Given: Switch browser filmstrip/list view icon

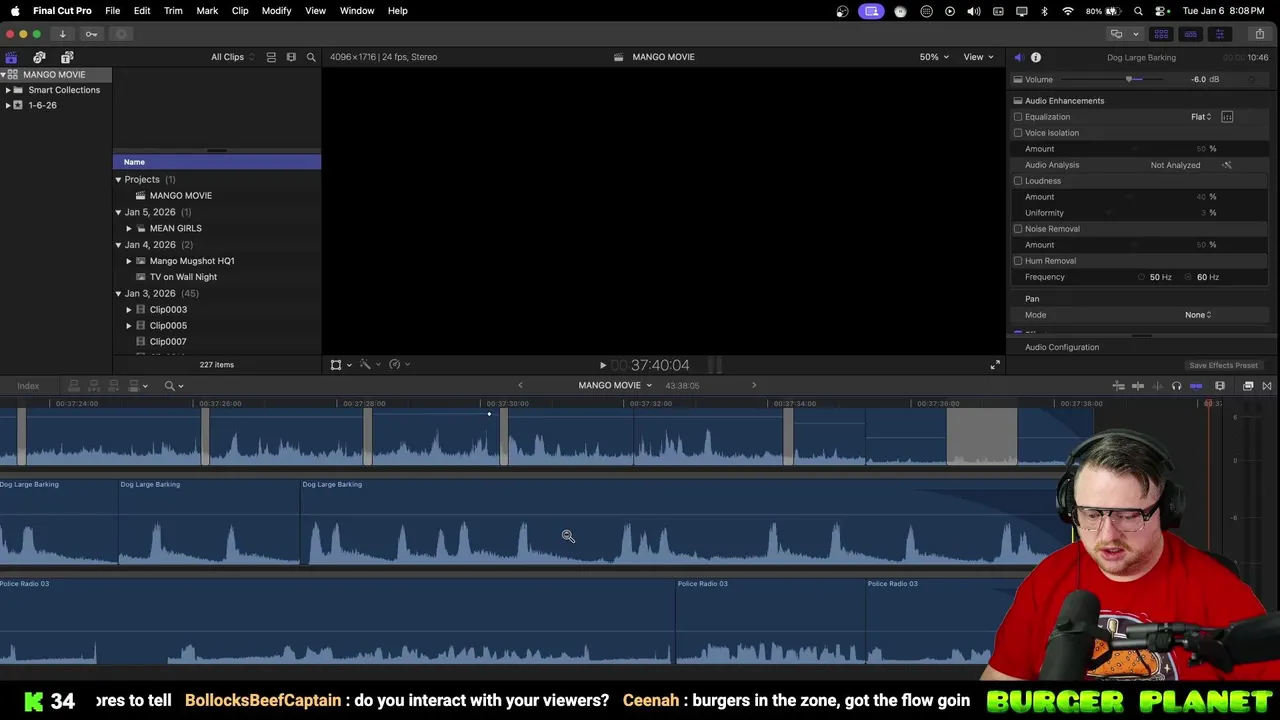Looking at the screenshot, I should coord(291,57).
